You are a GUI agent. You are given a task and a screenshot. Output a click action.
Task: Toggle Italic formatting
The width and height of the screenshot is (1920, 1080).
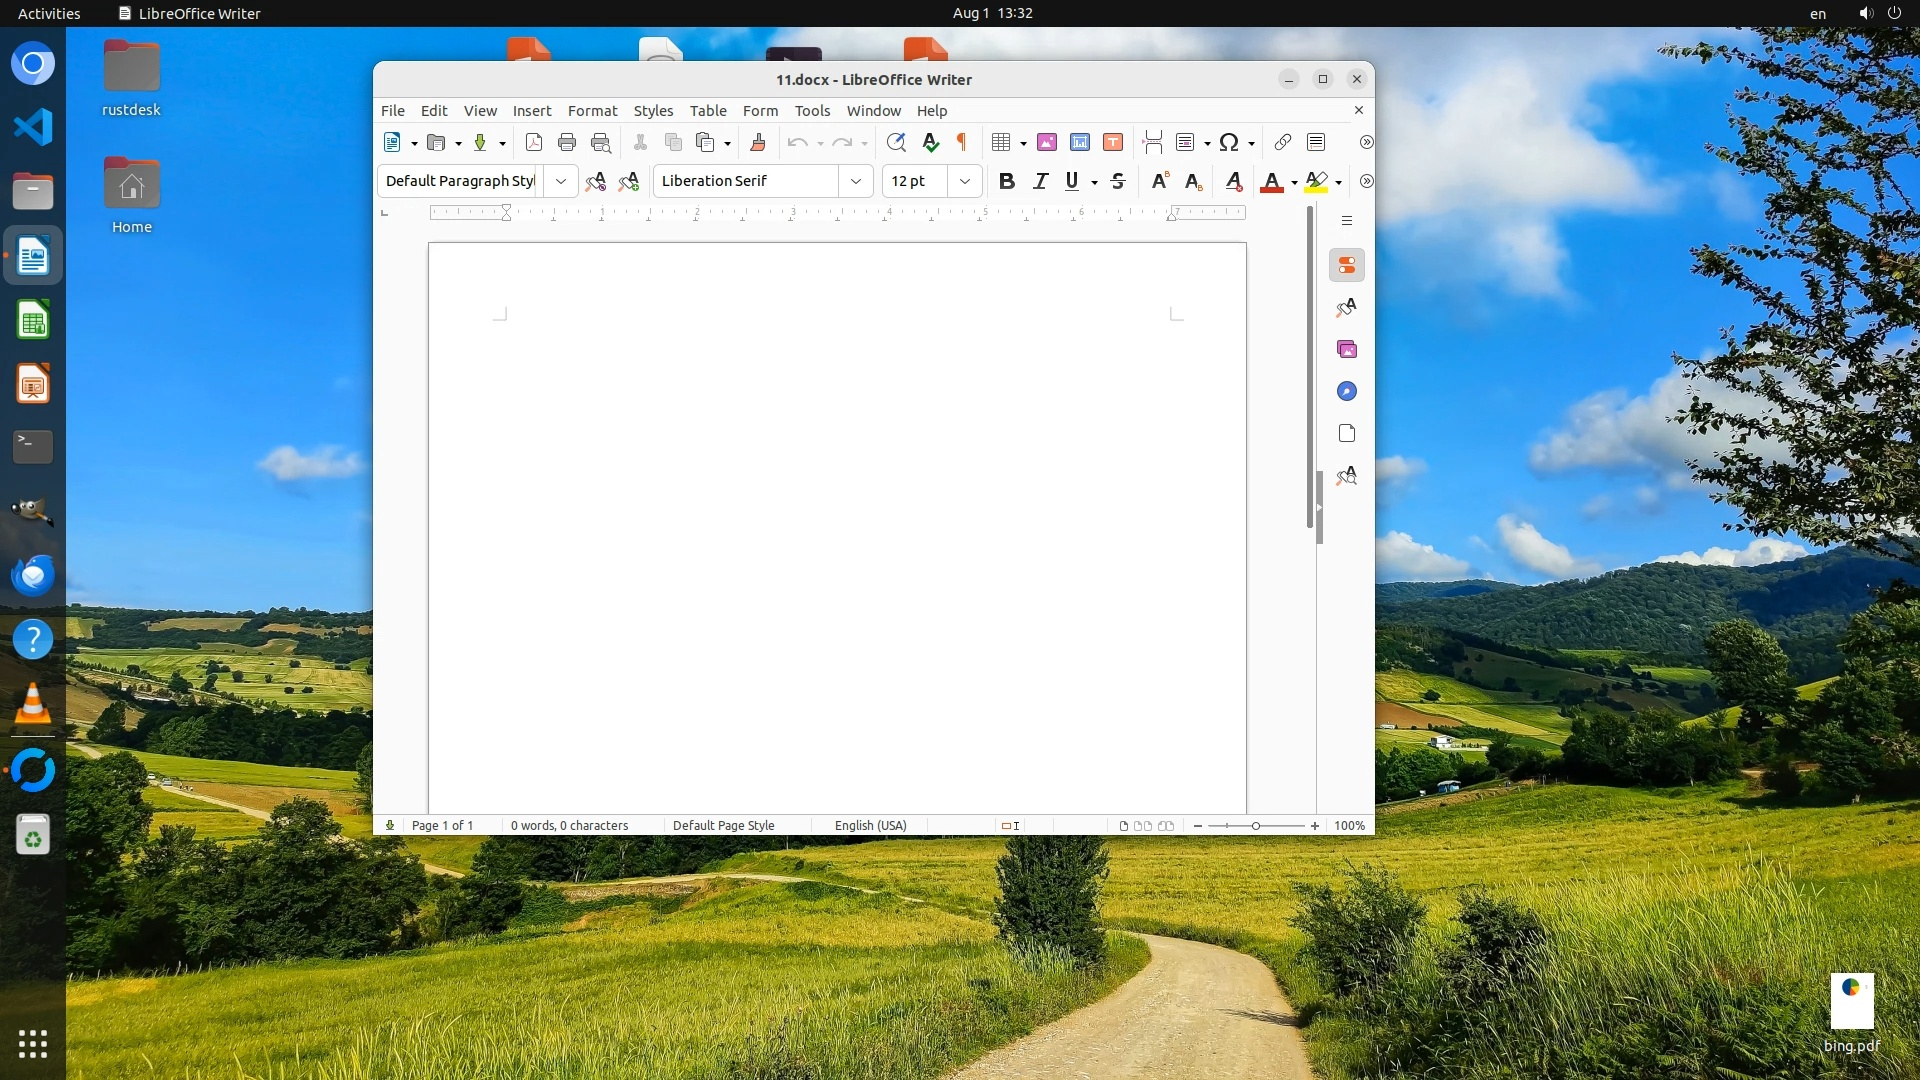coord(1040,181)
